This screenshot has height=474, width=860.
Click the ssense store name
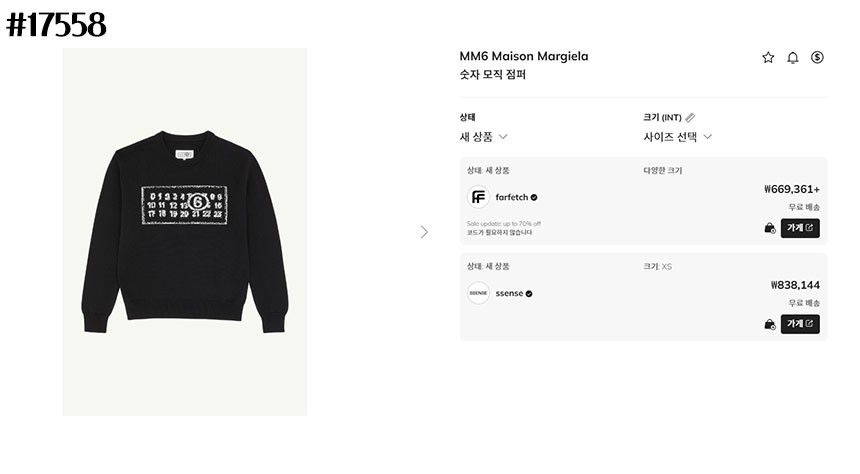pyautogui.click(x=509, y=293)
